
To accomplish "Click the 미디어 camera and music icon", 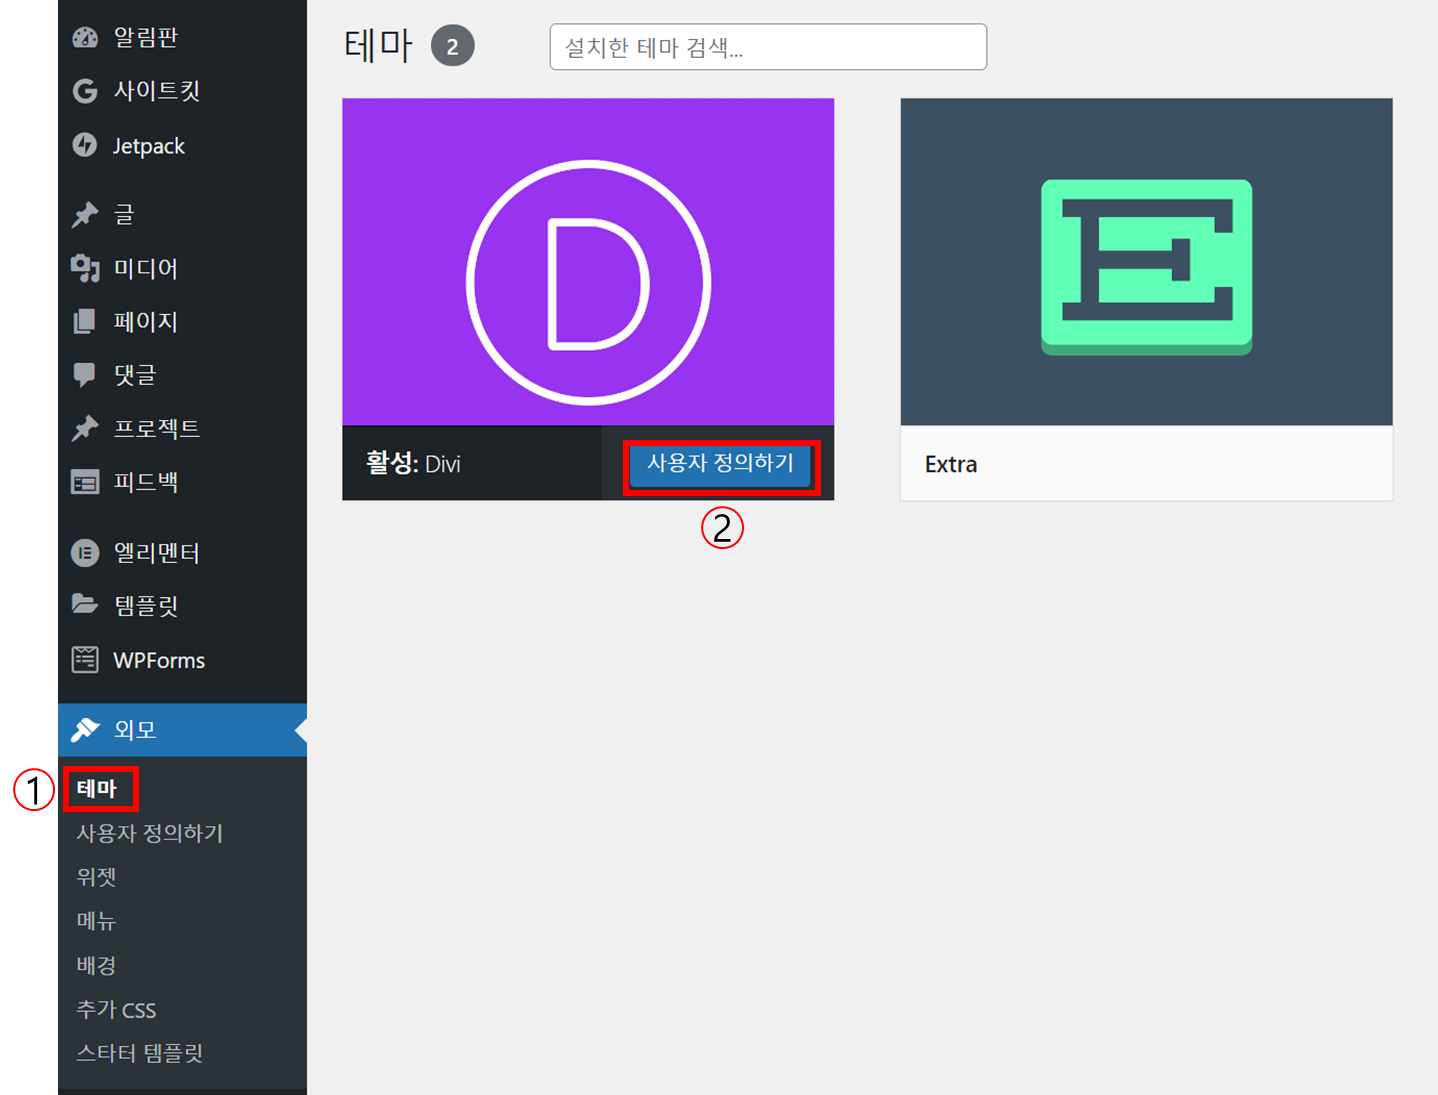I will (85, 268).
